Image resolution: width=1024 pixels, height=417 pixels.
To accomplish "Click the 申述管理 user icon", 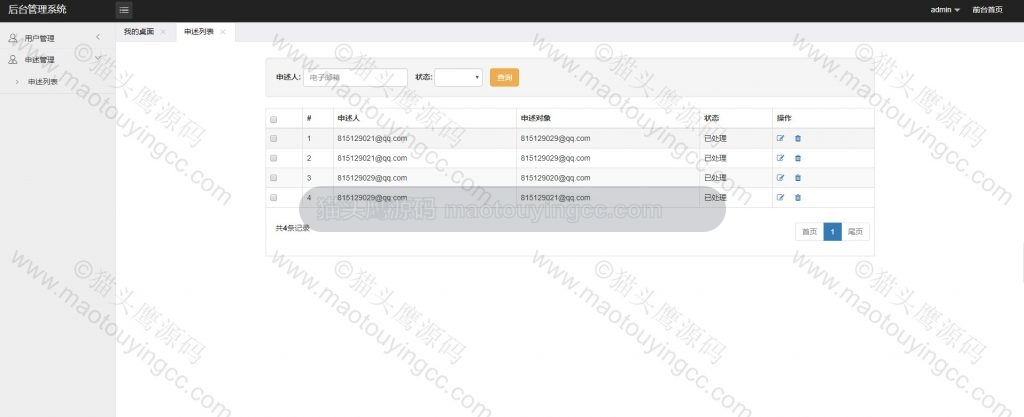I will tap(12, 59).
